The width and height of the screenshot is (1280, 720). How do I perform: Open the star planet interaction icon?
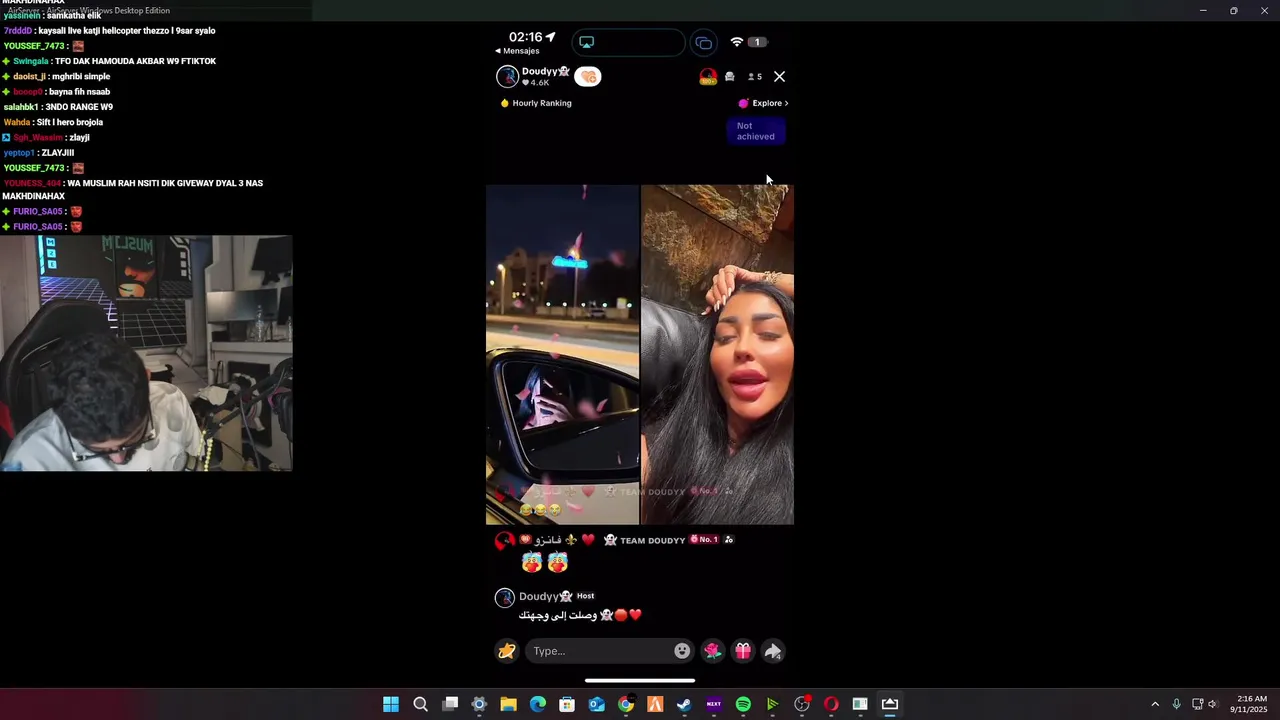(x=507, y=651)
